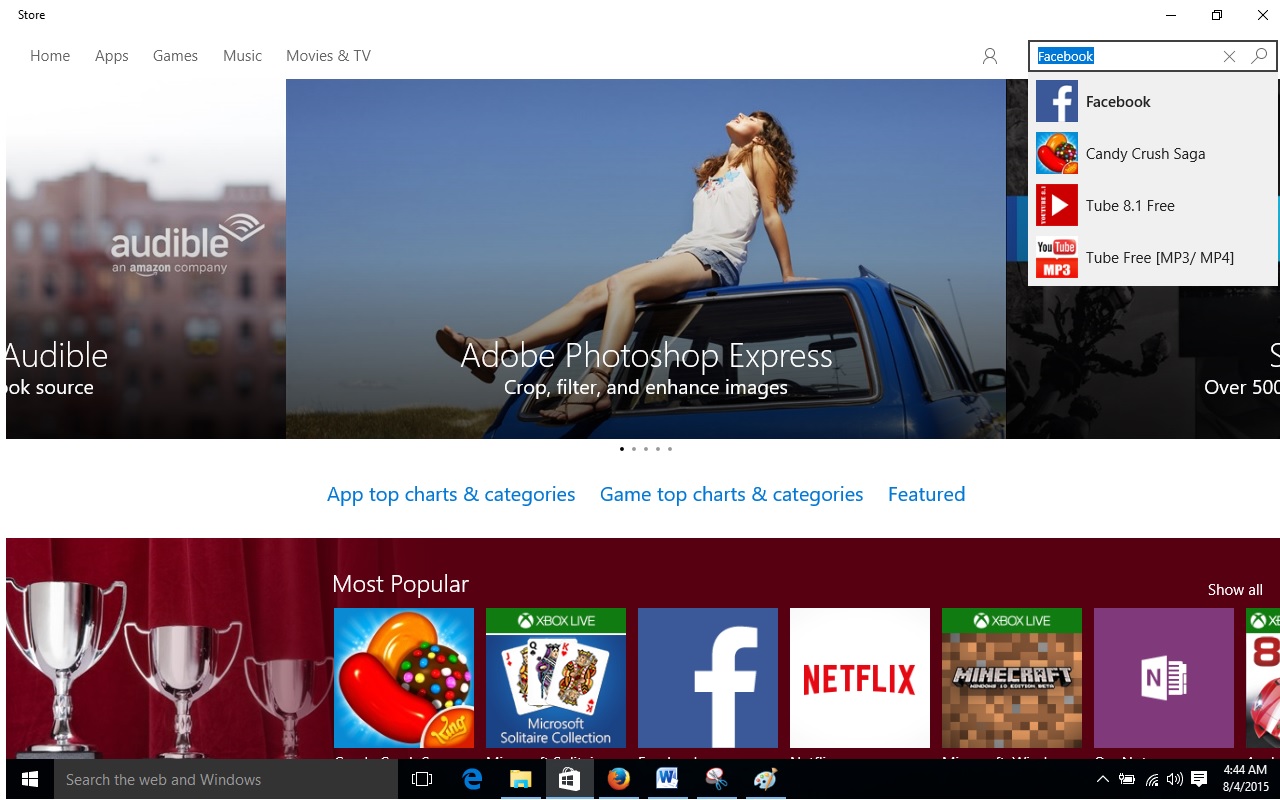Open Game top charts & categories
1280x800 pixels.
(x=731, y=494)
